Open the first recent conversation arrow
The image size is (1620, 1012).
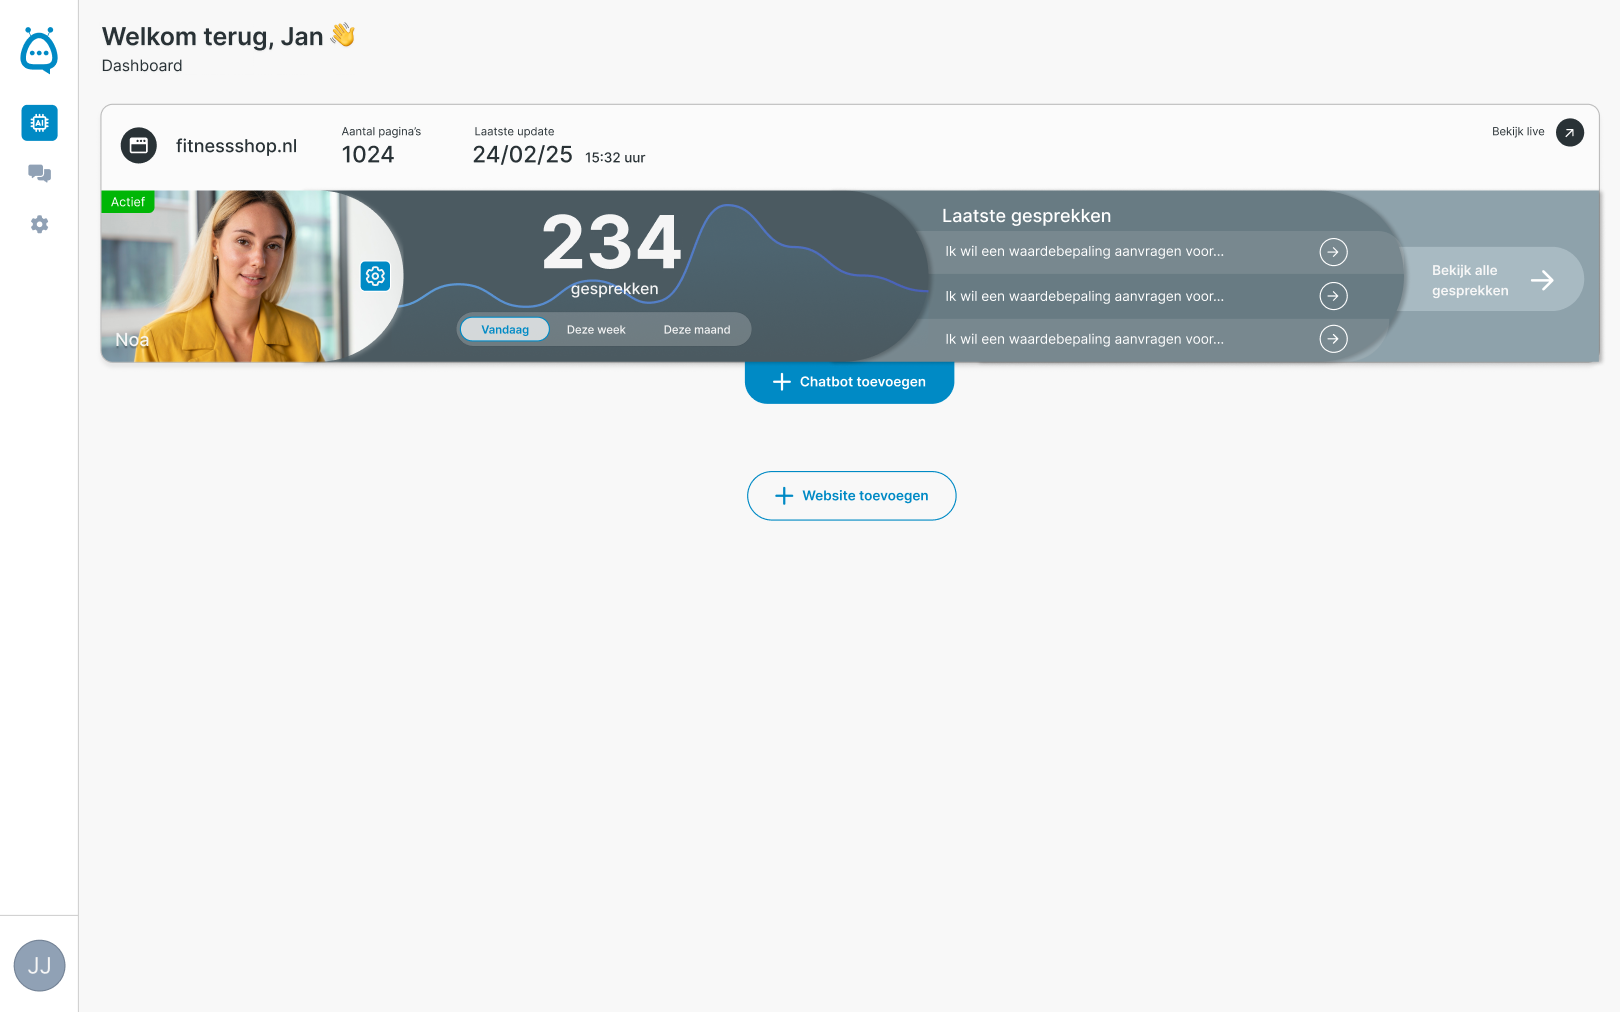point(1333,252)
